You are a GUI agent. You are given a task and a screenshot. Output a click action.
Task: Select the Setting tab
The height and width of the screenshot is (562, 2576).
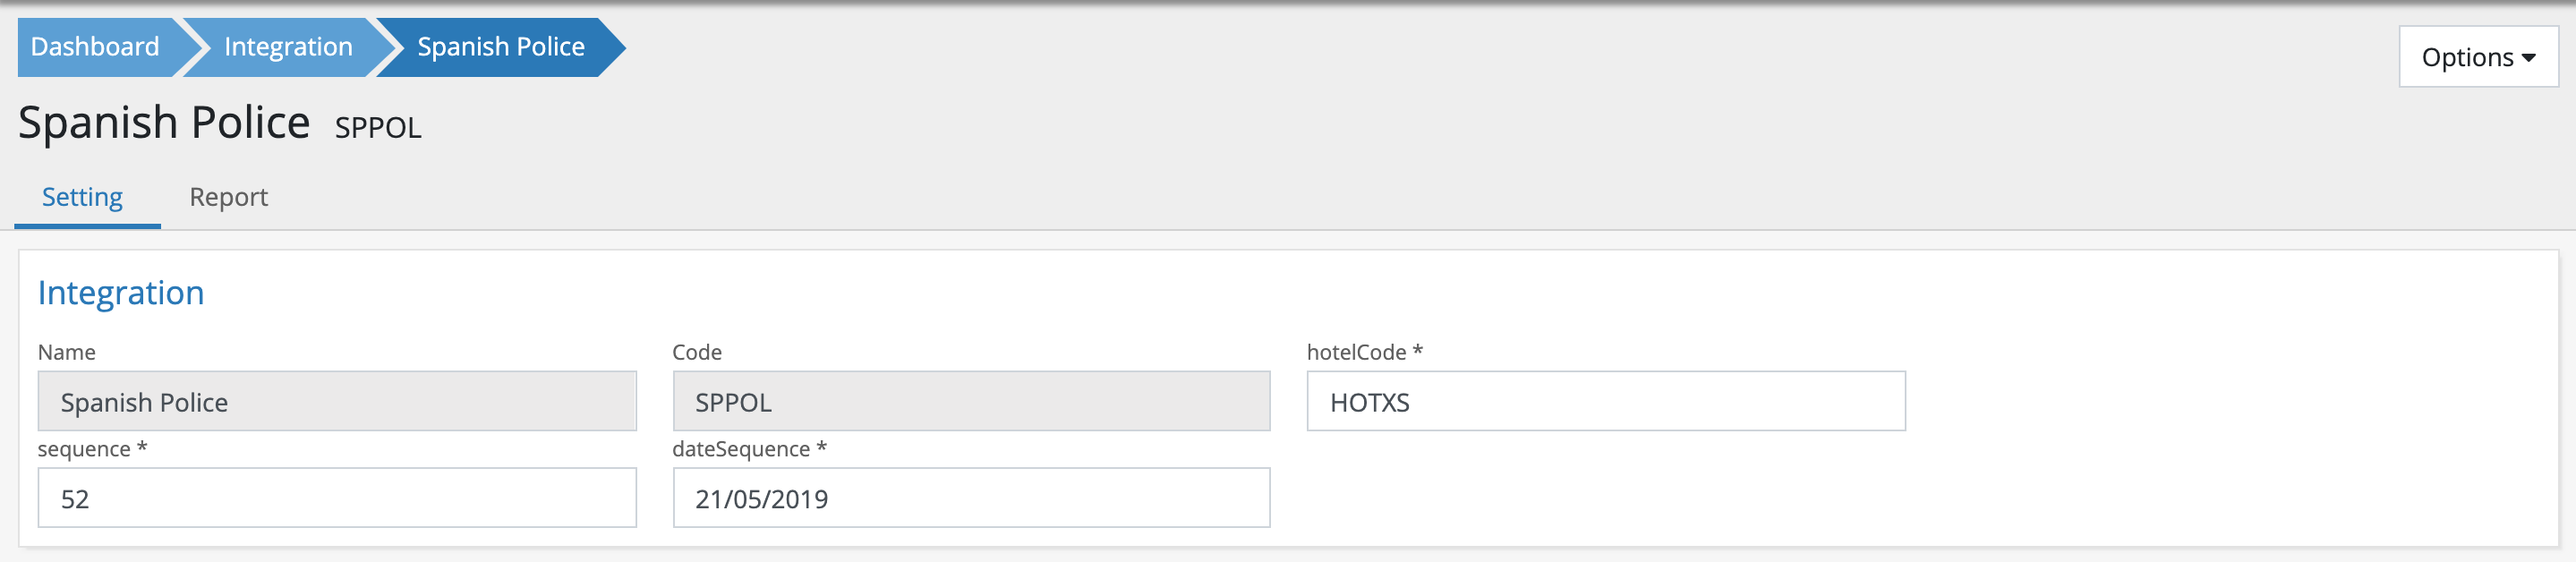(x=83, y=197)
